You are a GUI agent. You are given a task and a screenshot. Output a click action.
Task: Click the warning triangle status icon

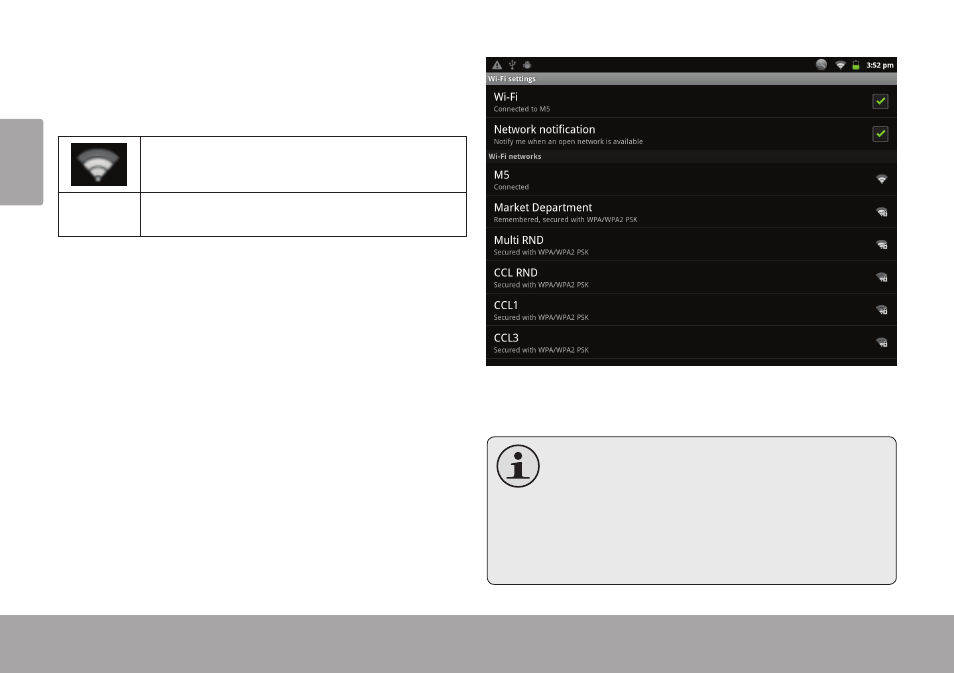click(497, 65)
